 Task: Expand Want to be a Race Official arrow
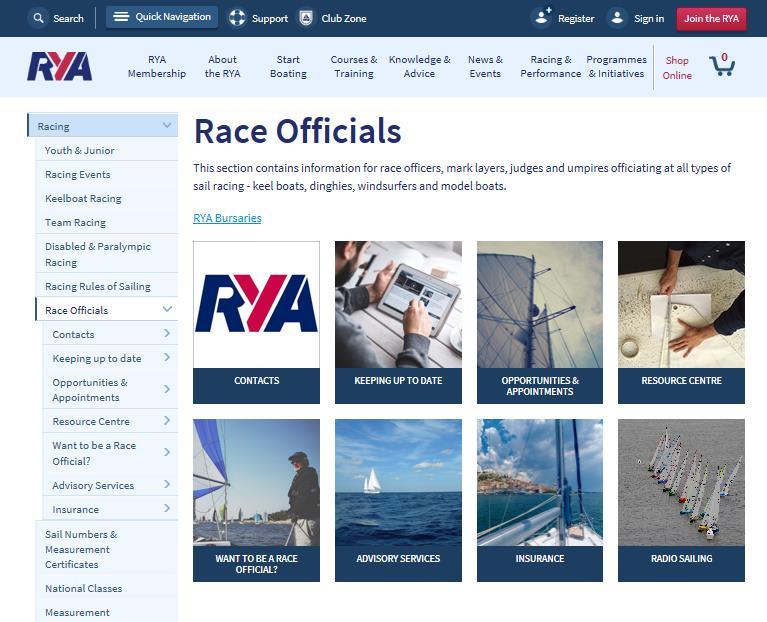pos(167,452)
